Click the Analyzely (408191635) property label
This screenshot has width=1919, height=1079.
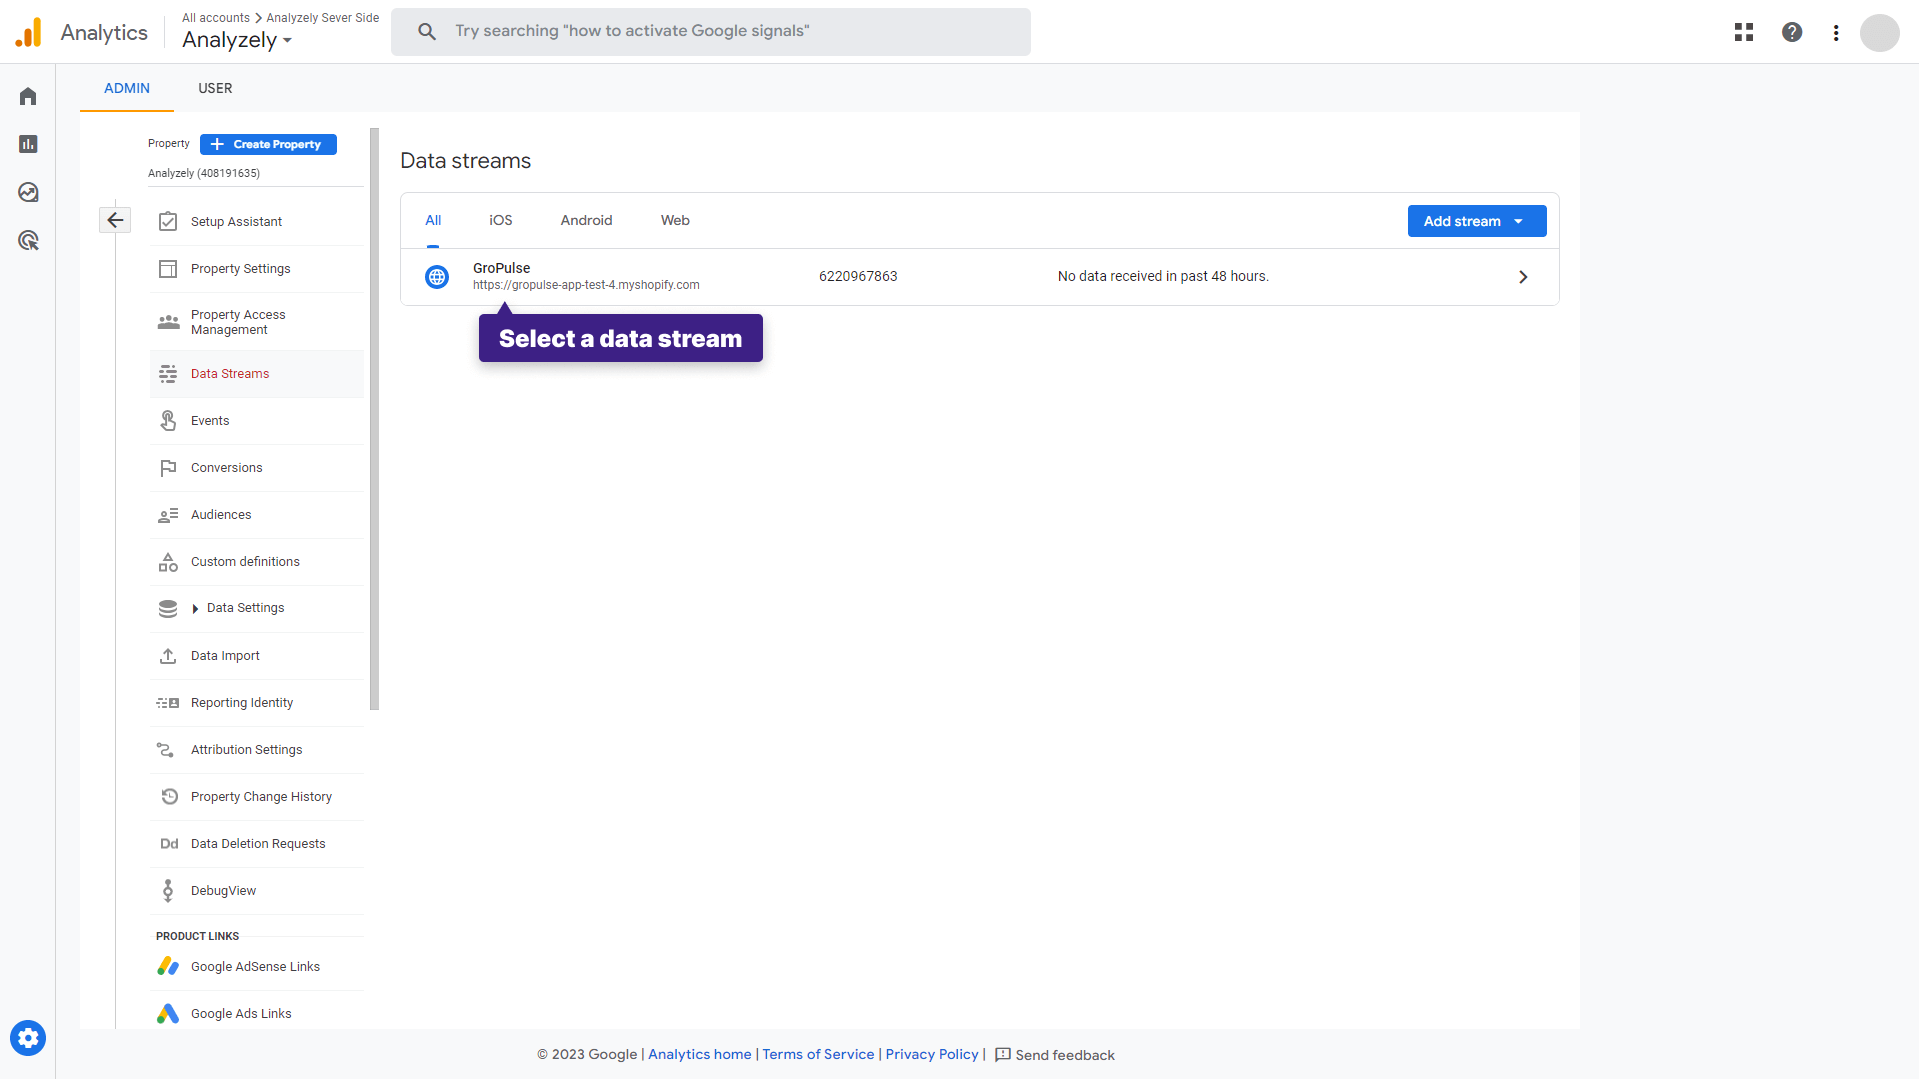[204, 173]
